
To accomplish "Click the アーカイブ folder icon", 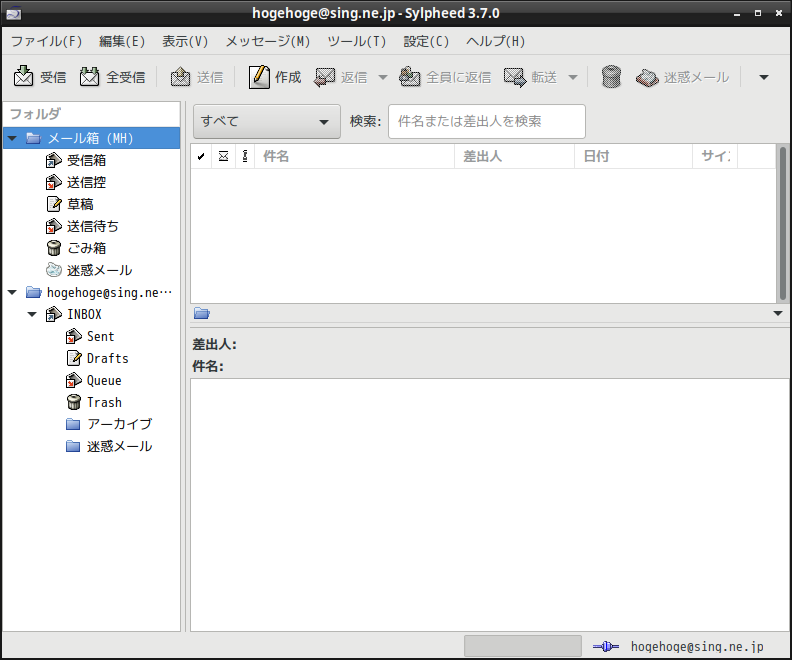I will coord(73,424).
